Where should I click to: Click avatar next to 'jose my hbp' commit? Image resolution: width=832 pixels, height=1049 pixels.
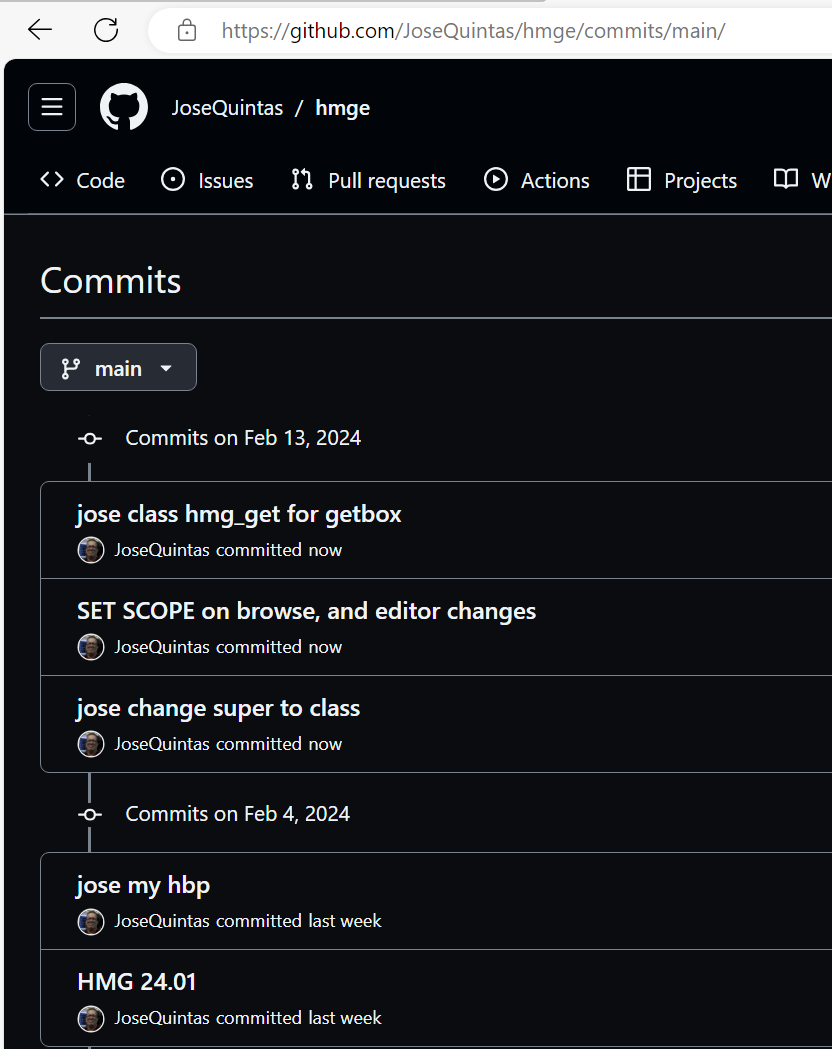(91, 921)
